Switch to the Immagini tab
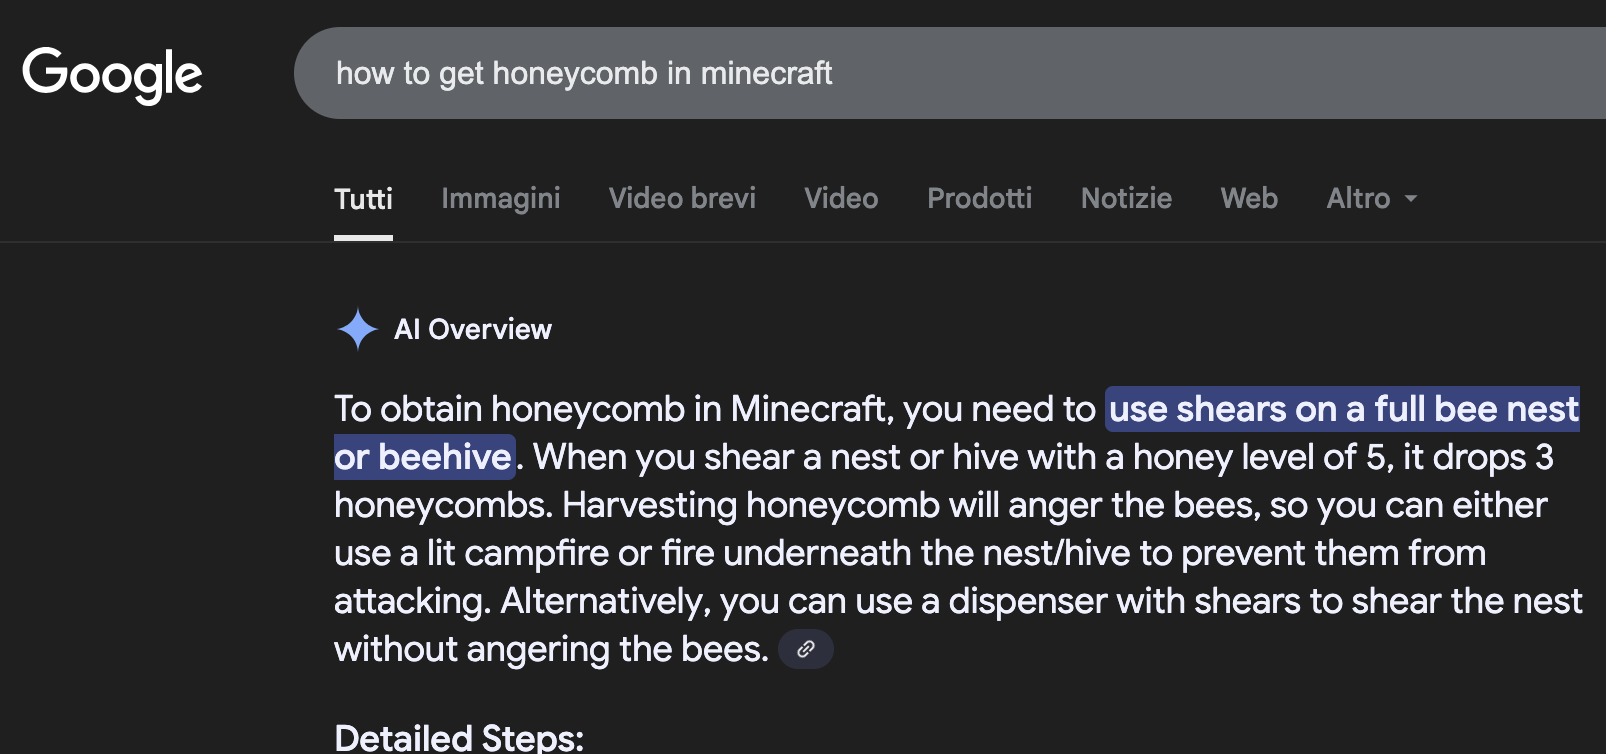Image resolution: width=1606 pixels, height=754 pixels. click(500, 199)
